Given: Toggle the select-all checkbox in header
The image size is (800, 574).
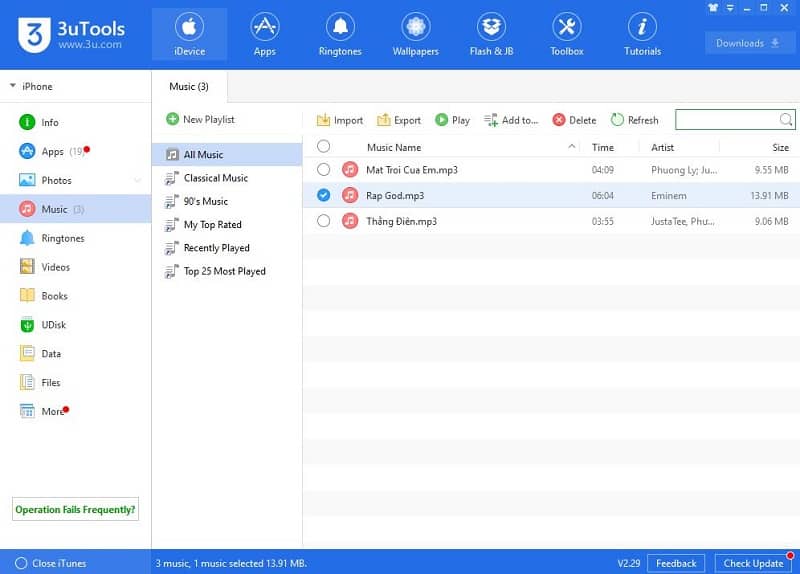Looking at the screenshot, I should (x=323, y=147).
